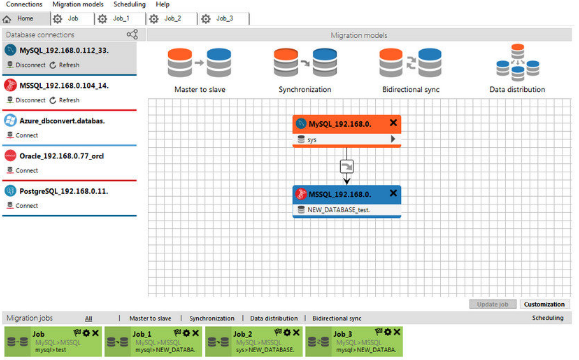Click the Azure Windows icon in connections list

(x=10, y=120)
